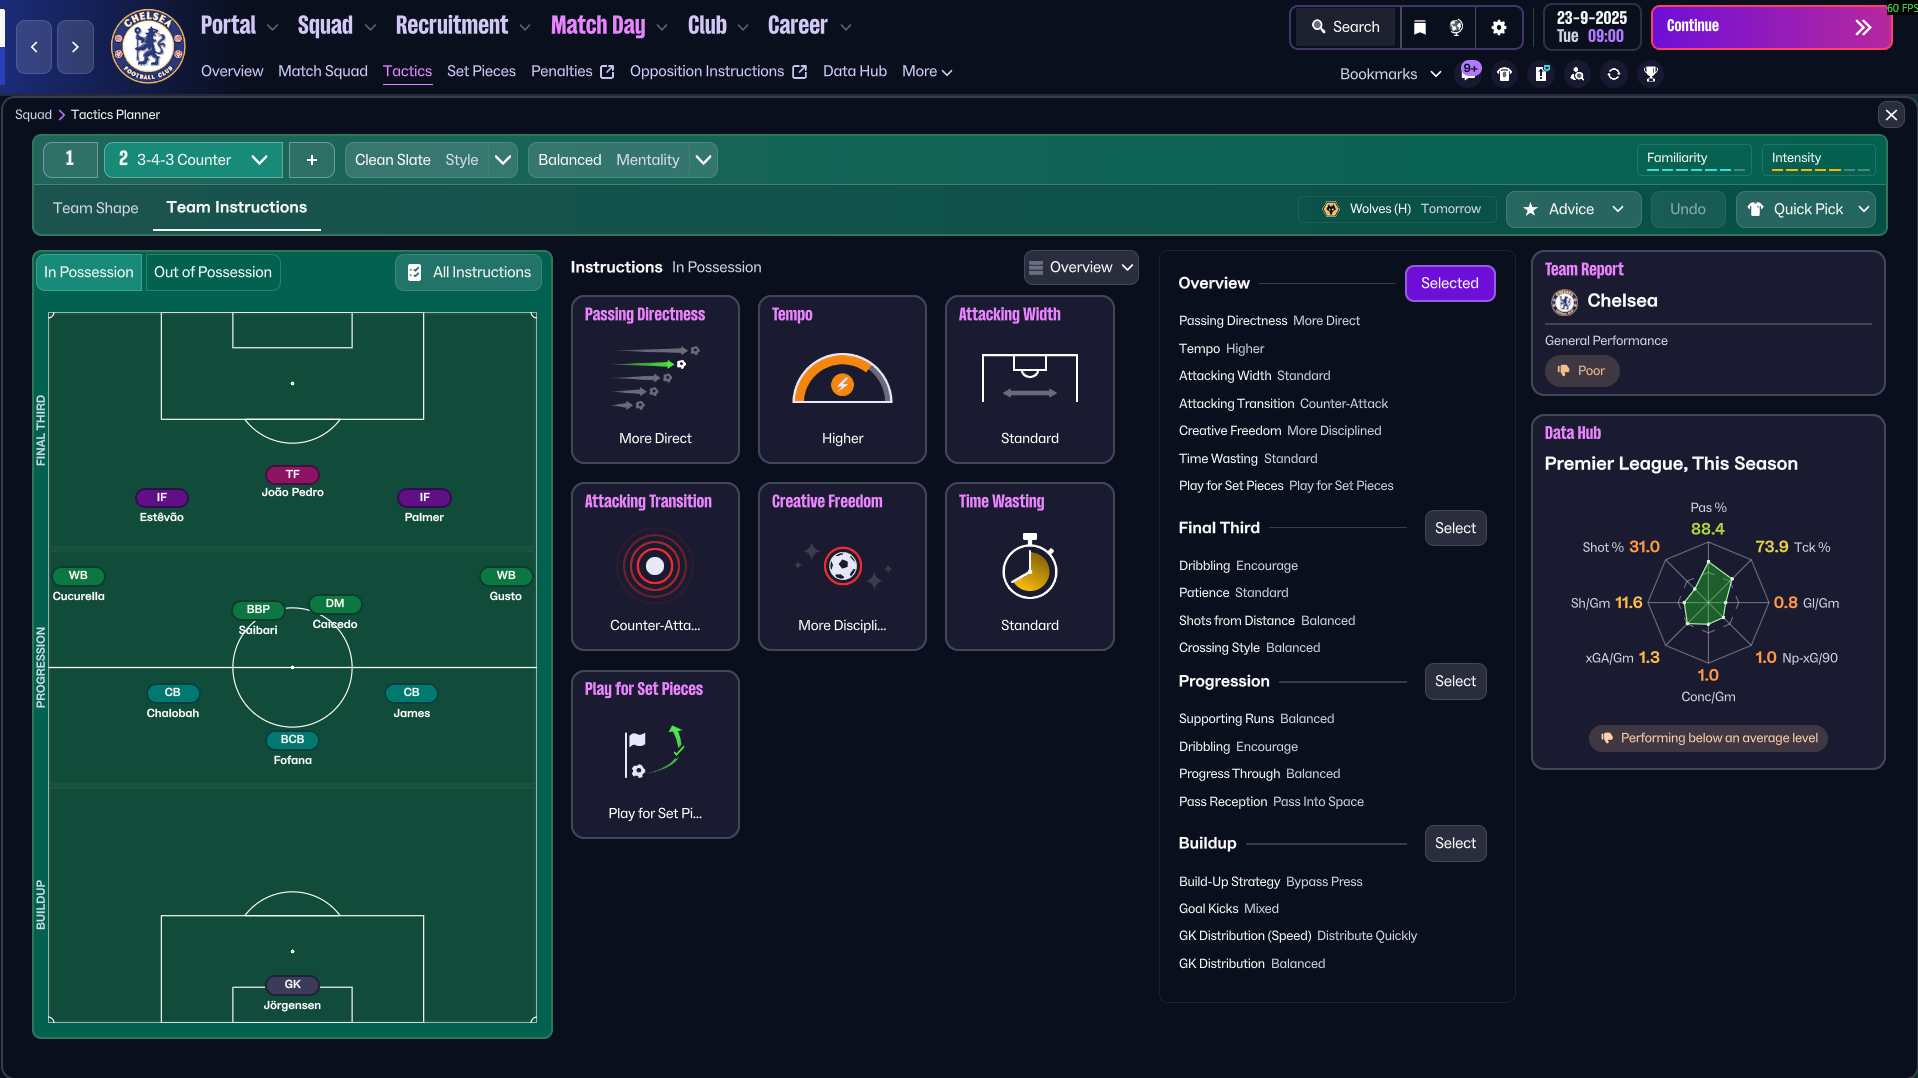Toggle the Selected overview button

point(1449,283)
